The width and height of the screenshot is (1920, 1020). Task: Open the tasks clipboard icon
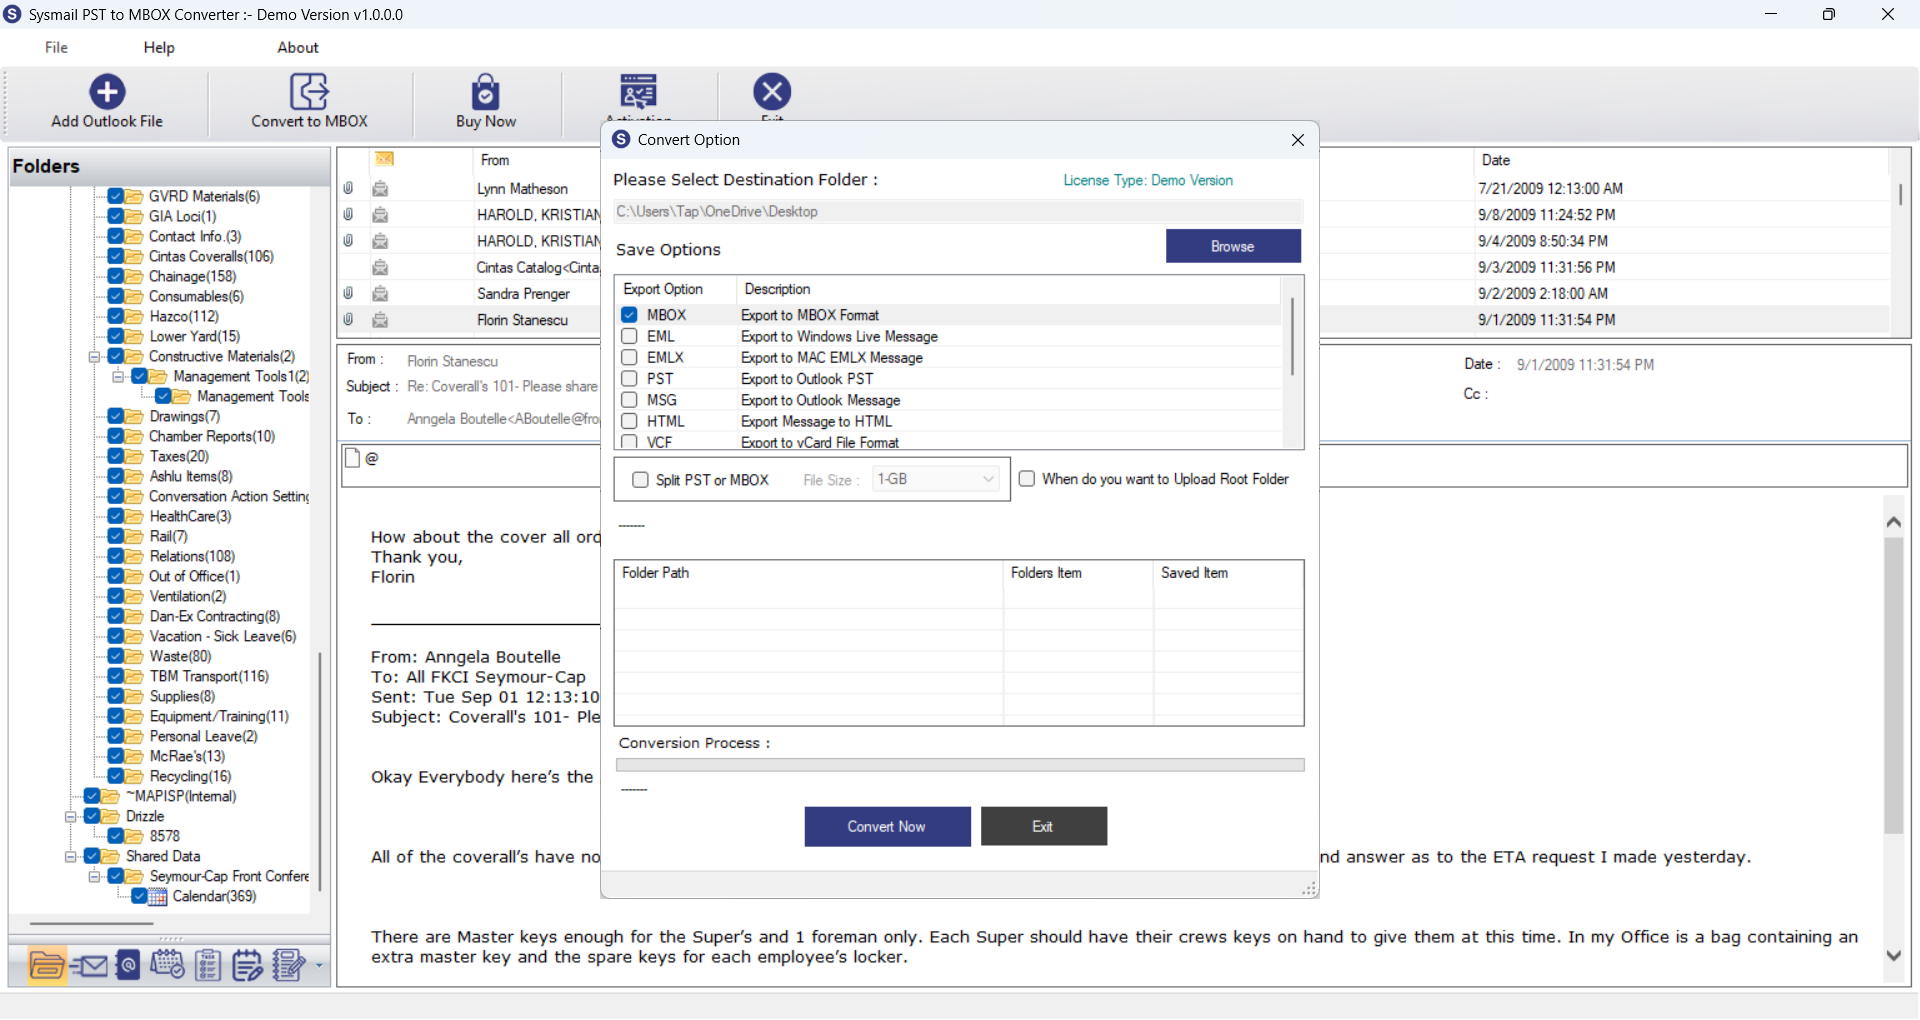click(208, 965)
